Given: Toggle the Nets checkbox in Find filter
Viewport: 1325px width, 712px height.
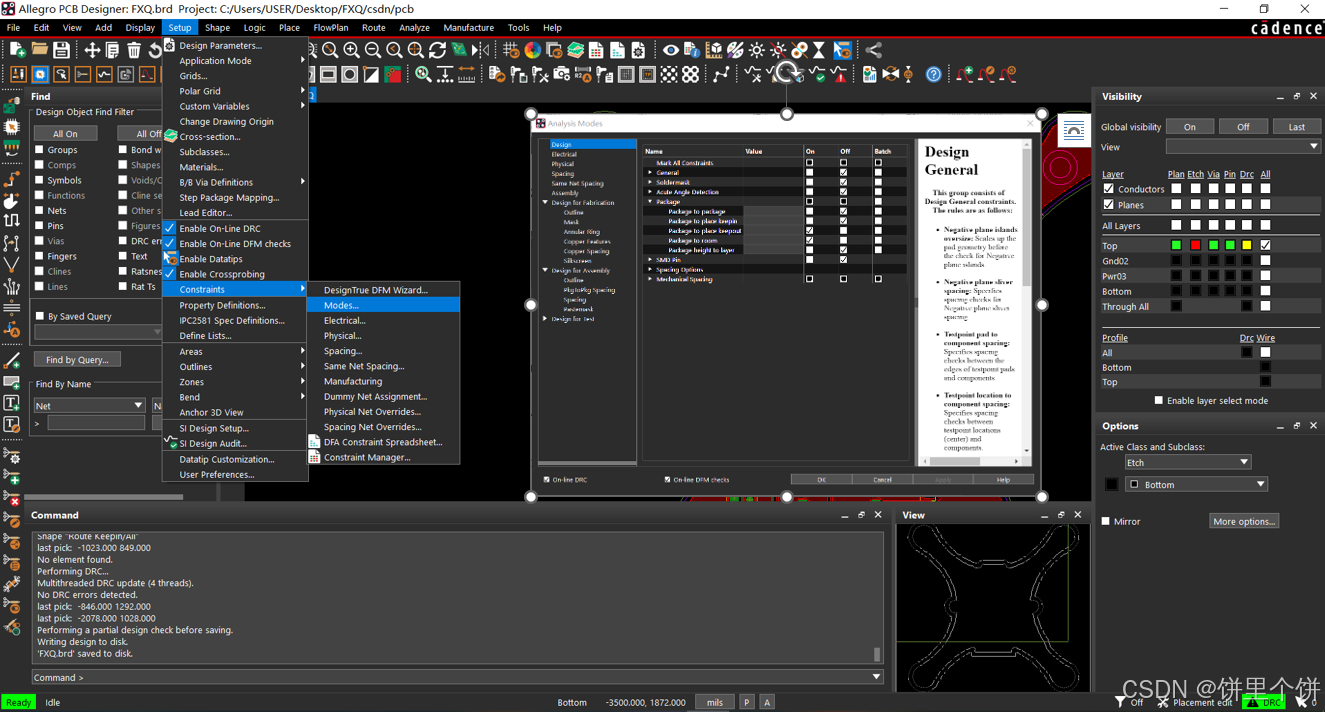Looking at the screenshot, I should pos(40,211).
